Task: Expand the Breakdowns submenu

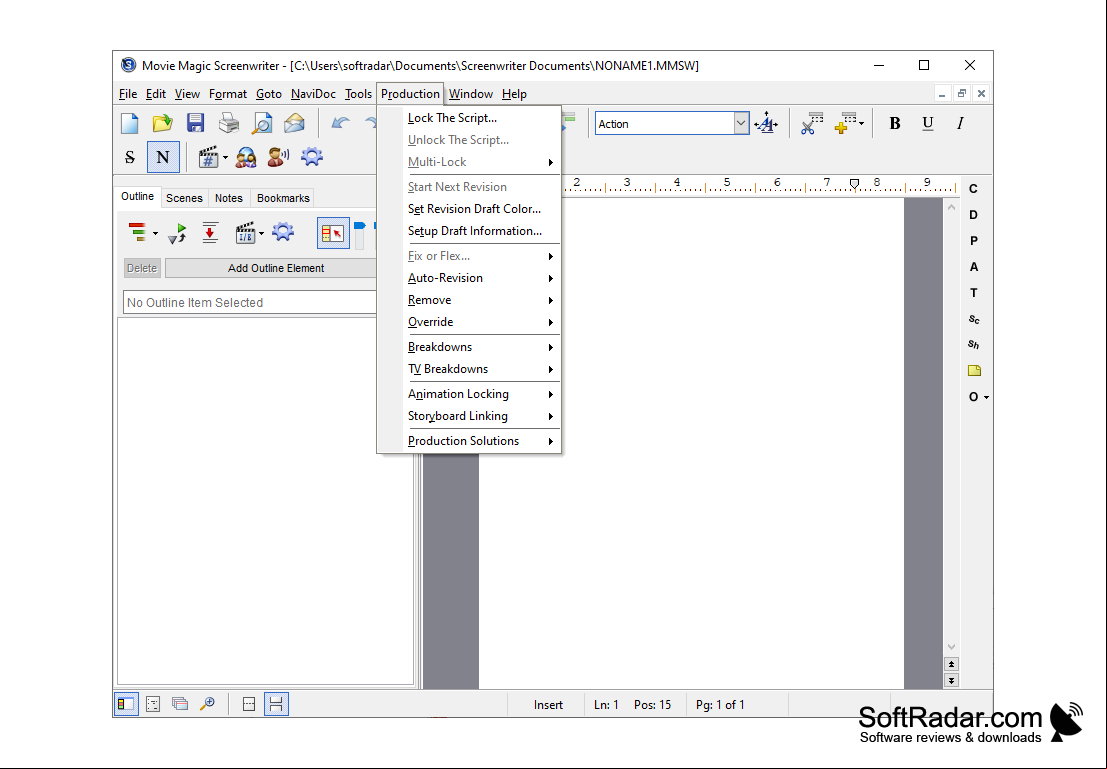Action: (469, 347)
